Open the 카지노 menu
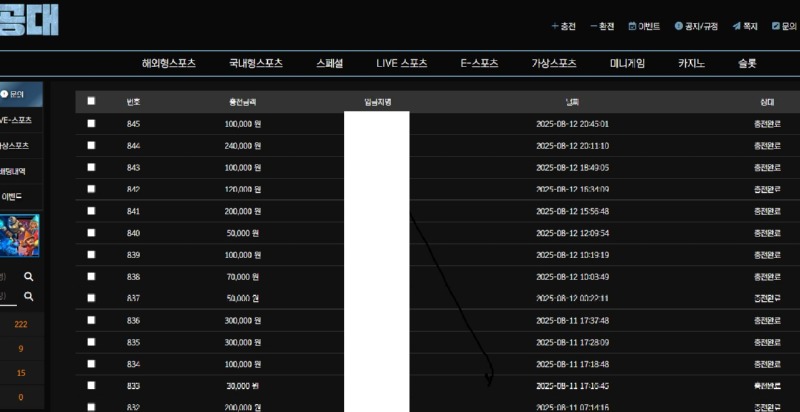 point(691,64)
